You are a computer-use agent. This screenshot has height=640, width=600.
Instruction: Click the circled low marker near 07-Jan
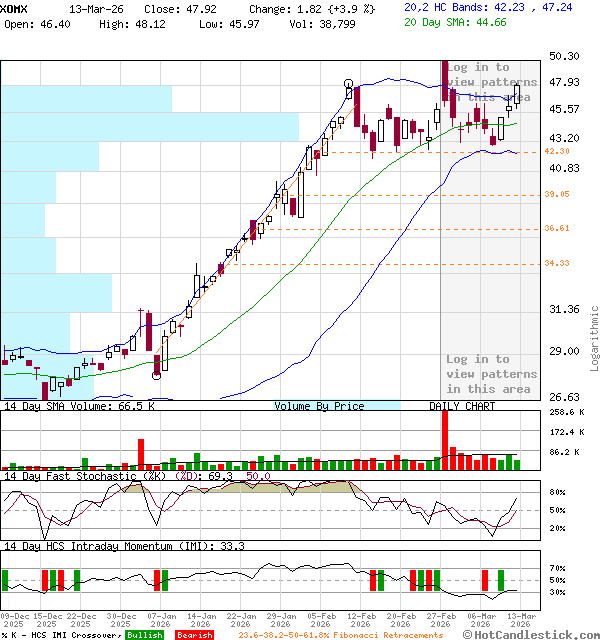pyautogui.click(x=157, y=375)
